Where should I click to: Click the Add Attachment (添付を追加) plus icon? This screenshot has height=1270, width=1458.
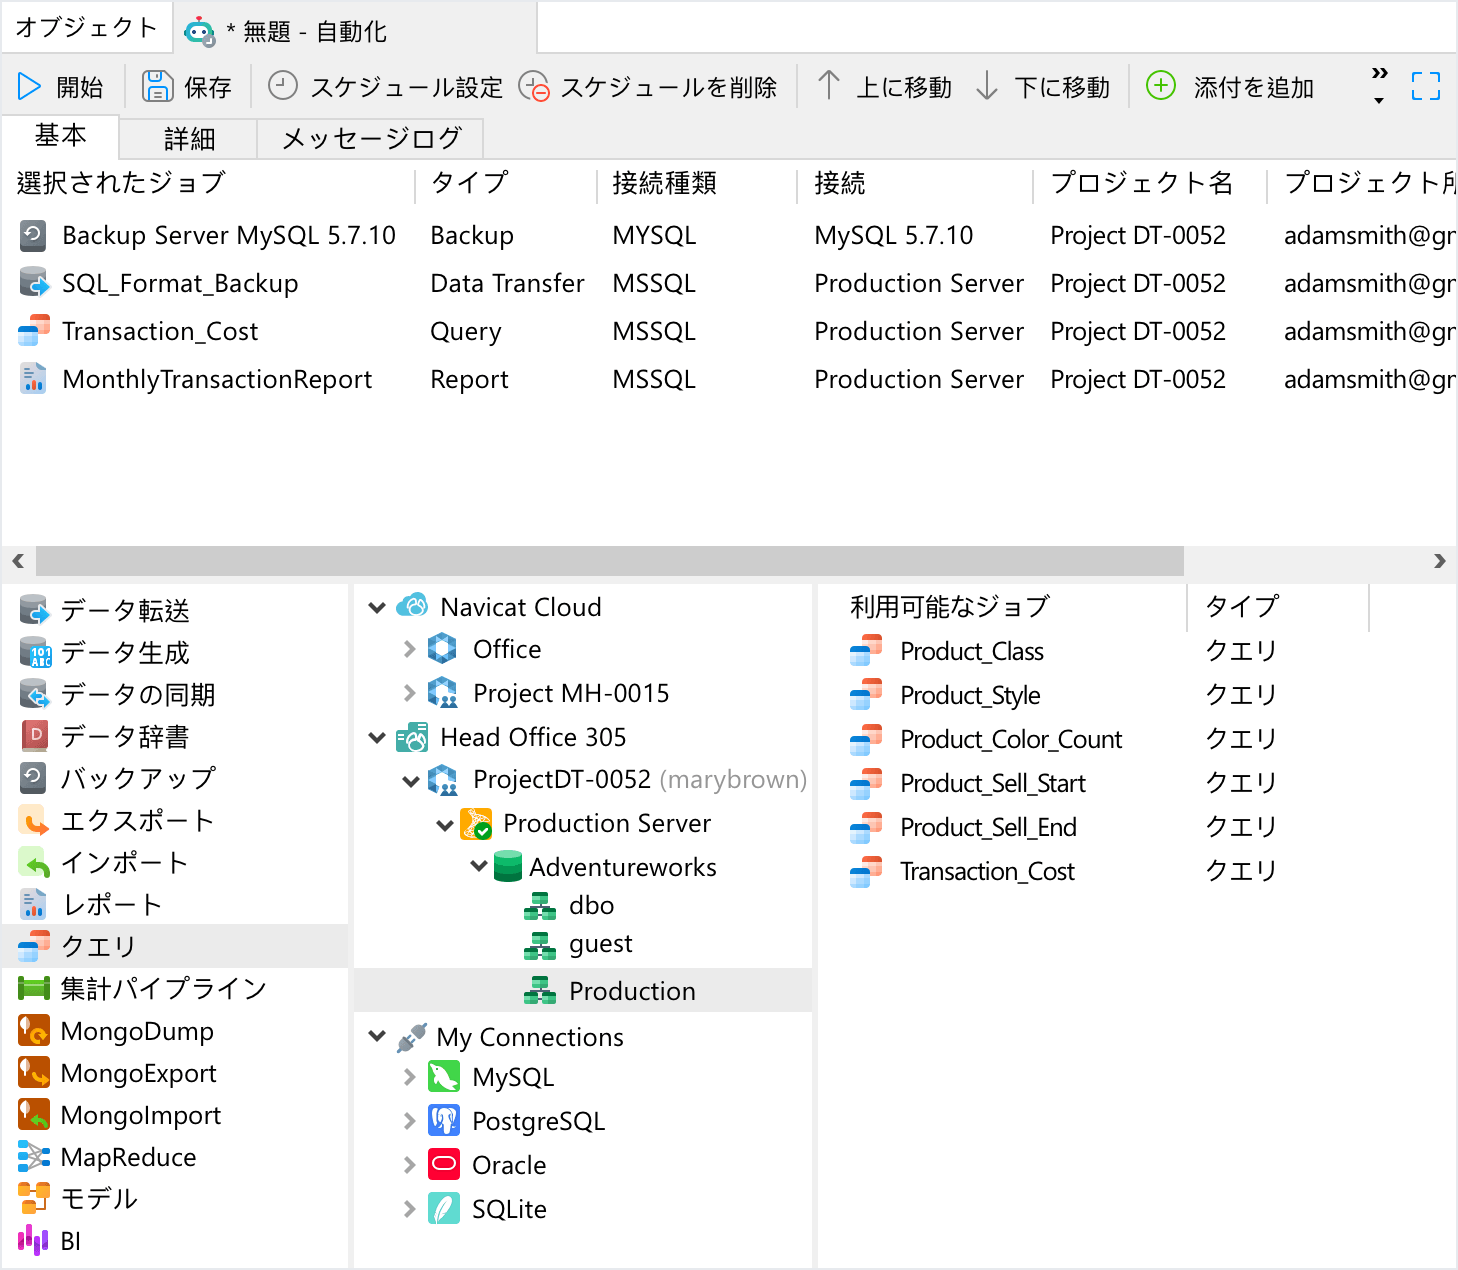1160,86
